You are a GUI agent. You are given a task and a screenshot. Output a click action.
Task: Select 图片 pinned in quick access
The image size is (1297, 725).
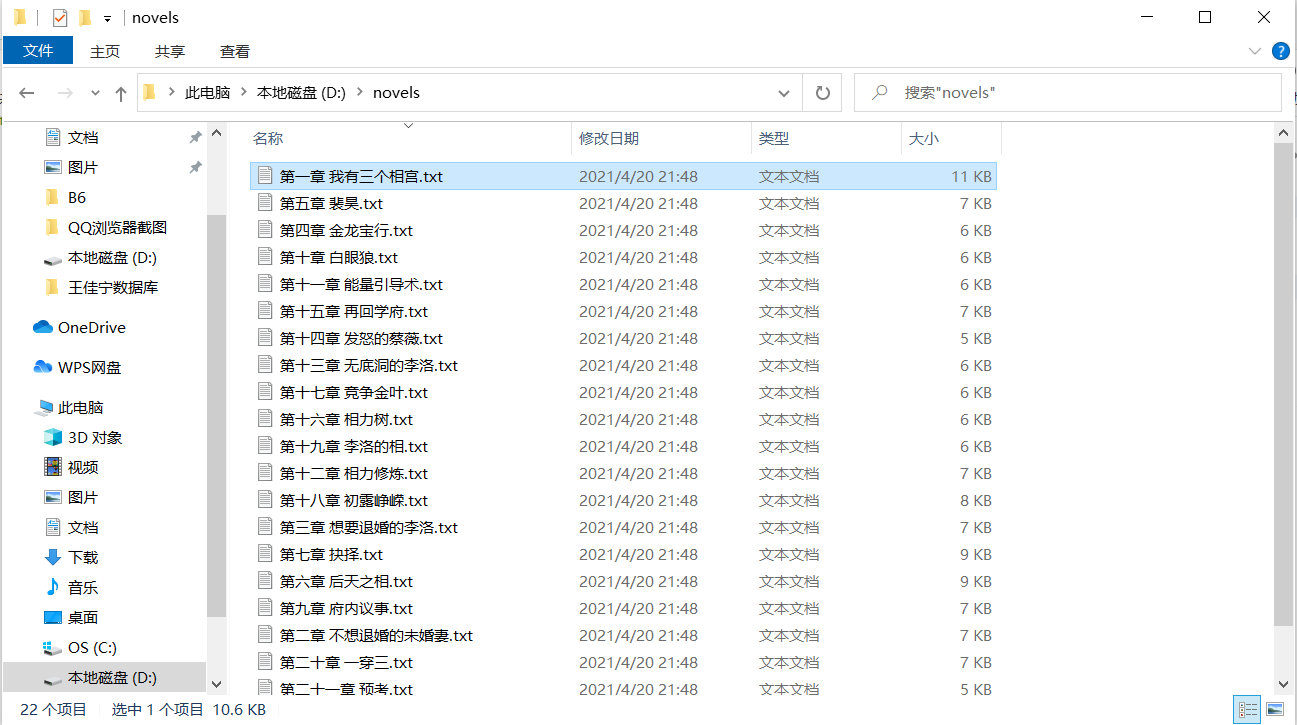(83, 167)
